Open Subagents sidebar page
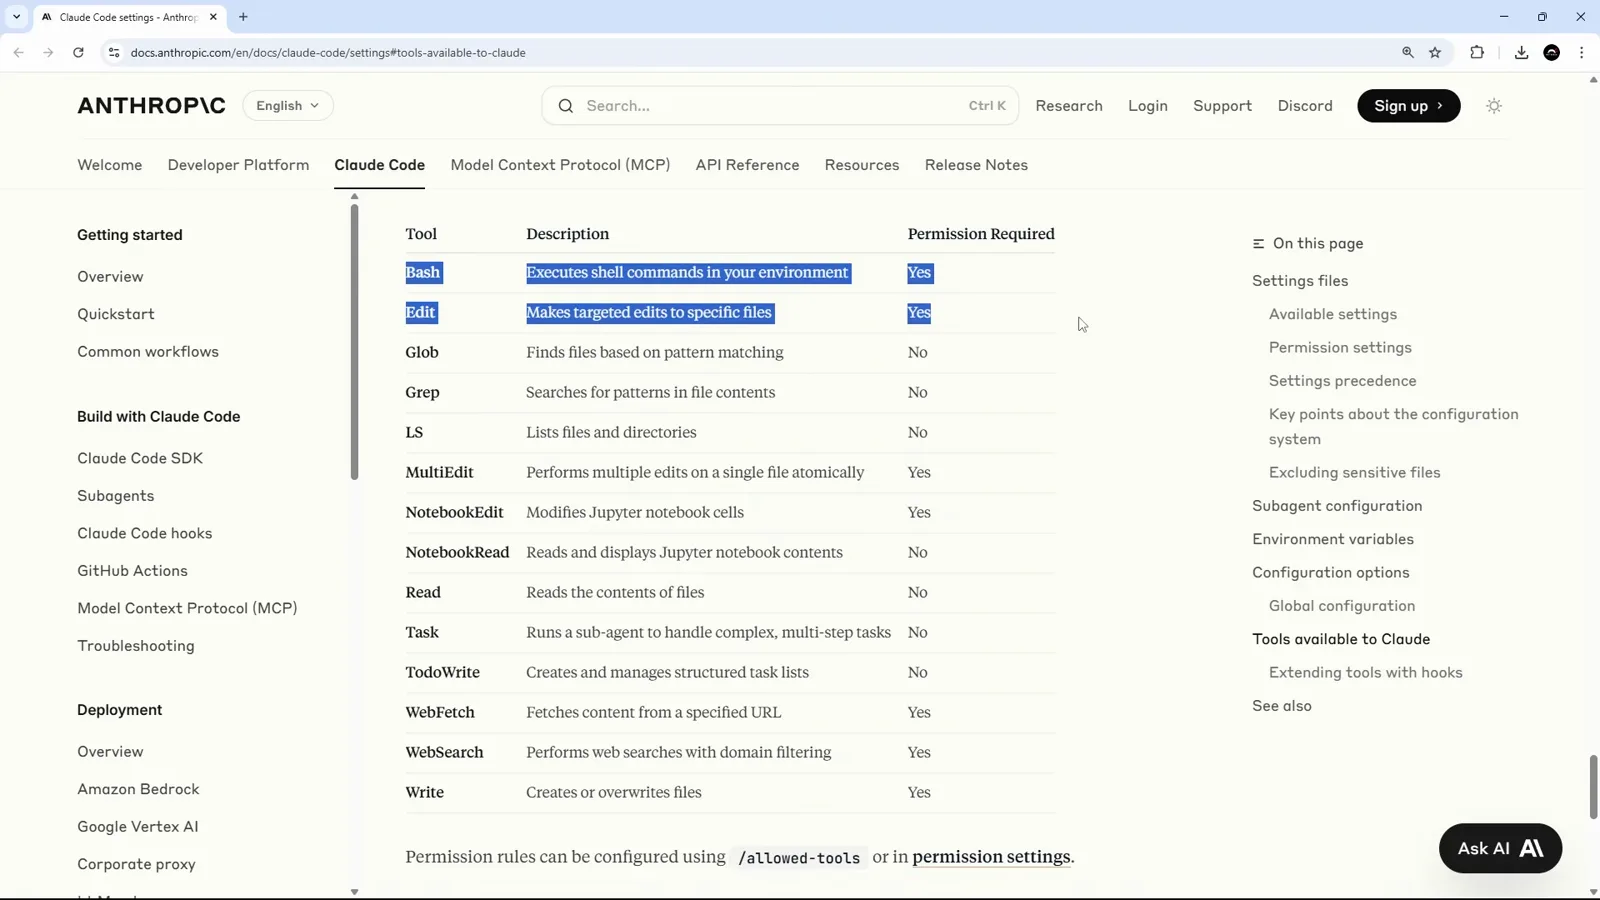Screen dimensions: 1600x900 [x=116, y=496]
